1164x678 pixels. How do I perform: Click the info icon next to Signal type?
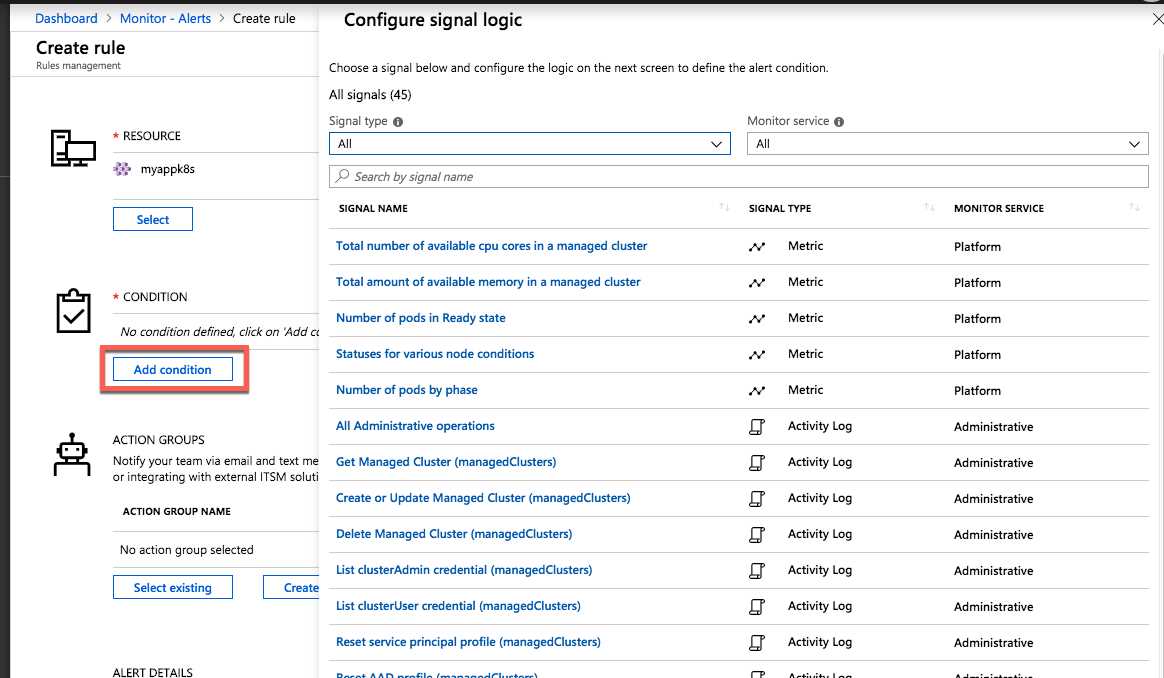tap(396, 120)
